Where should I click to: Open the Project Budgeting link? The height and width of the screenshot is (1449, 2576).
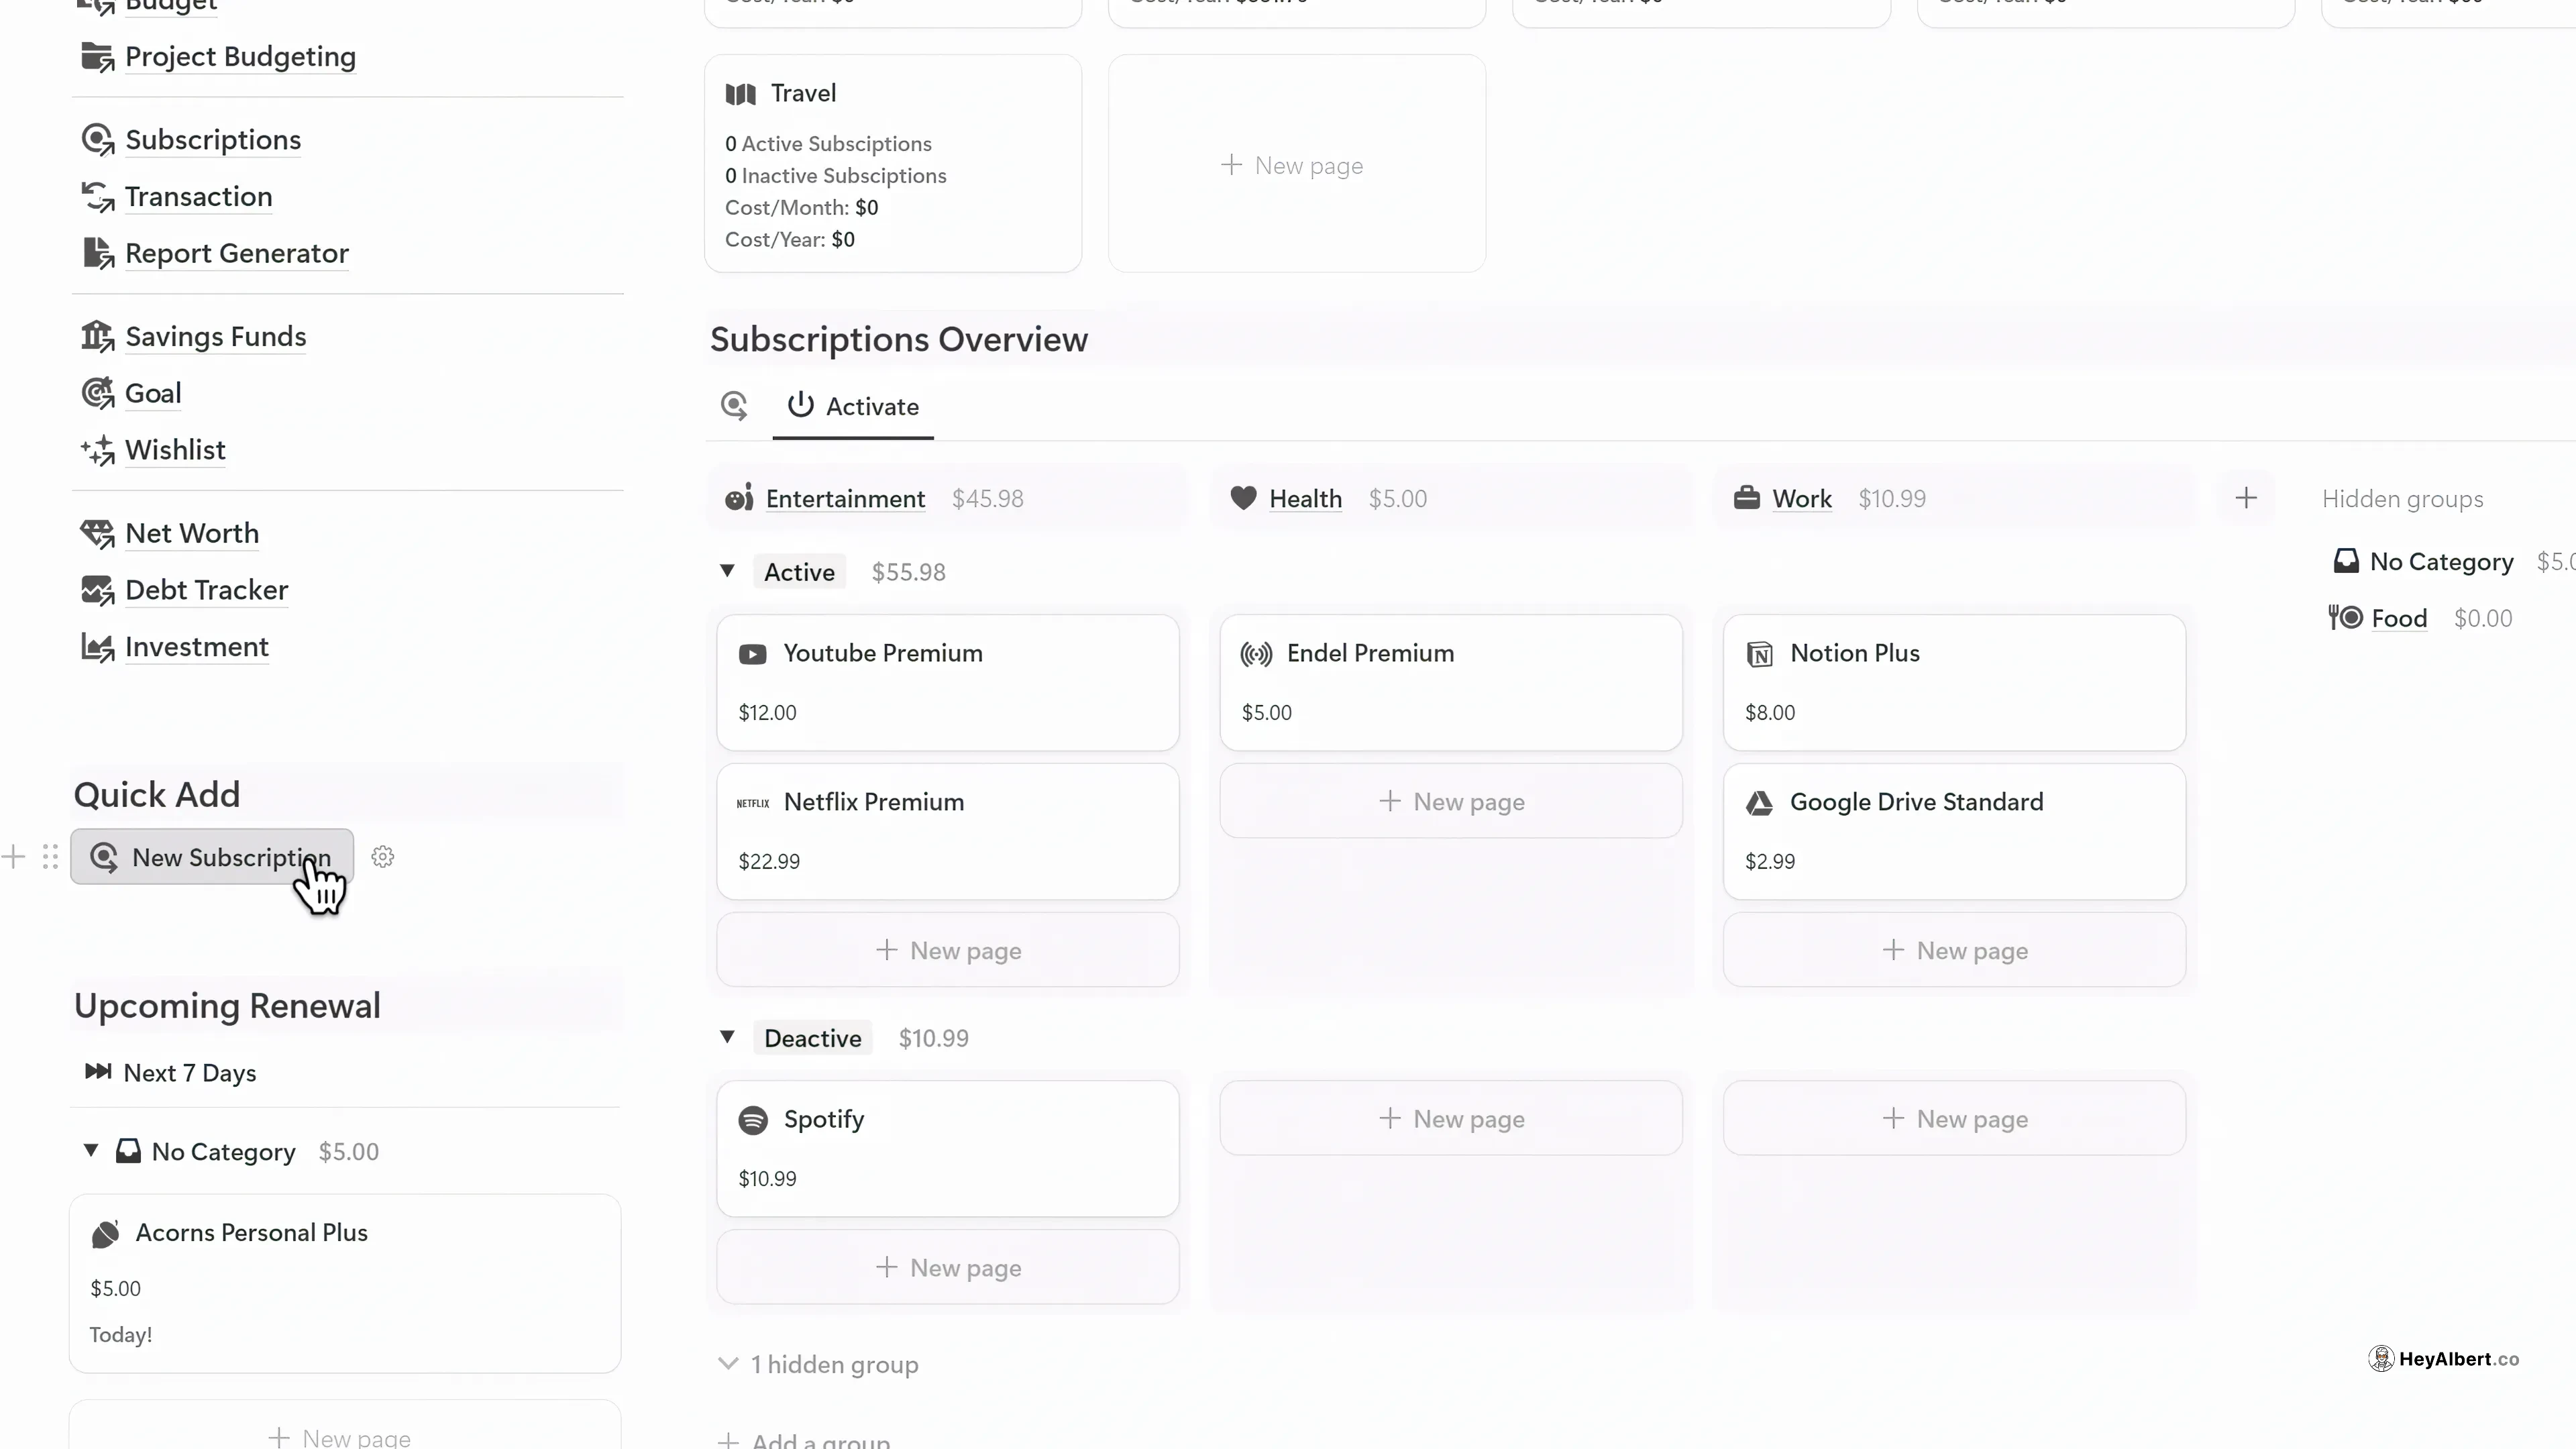point(240,57)
